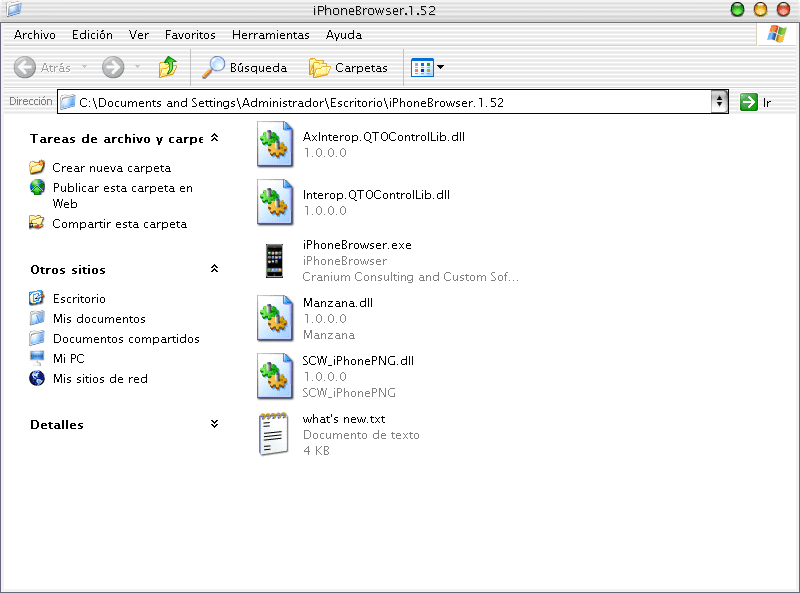Go to Mis sitios de red
Image resolution: width=800 pixels, height=593 pixels.
click(100, 379)
